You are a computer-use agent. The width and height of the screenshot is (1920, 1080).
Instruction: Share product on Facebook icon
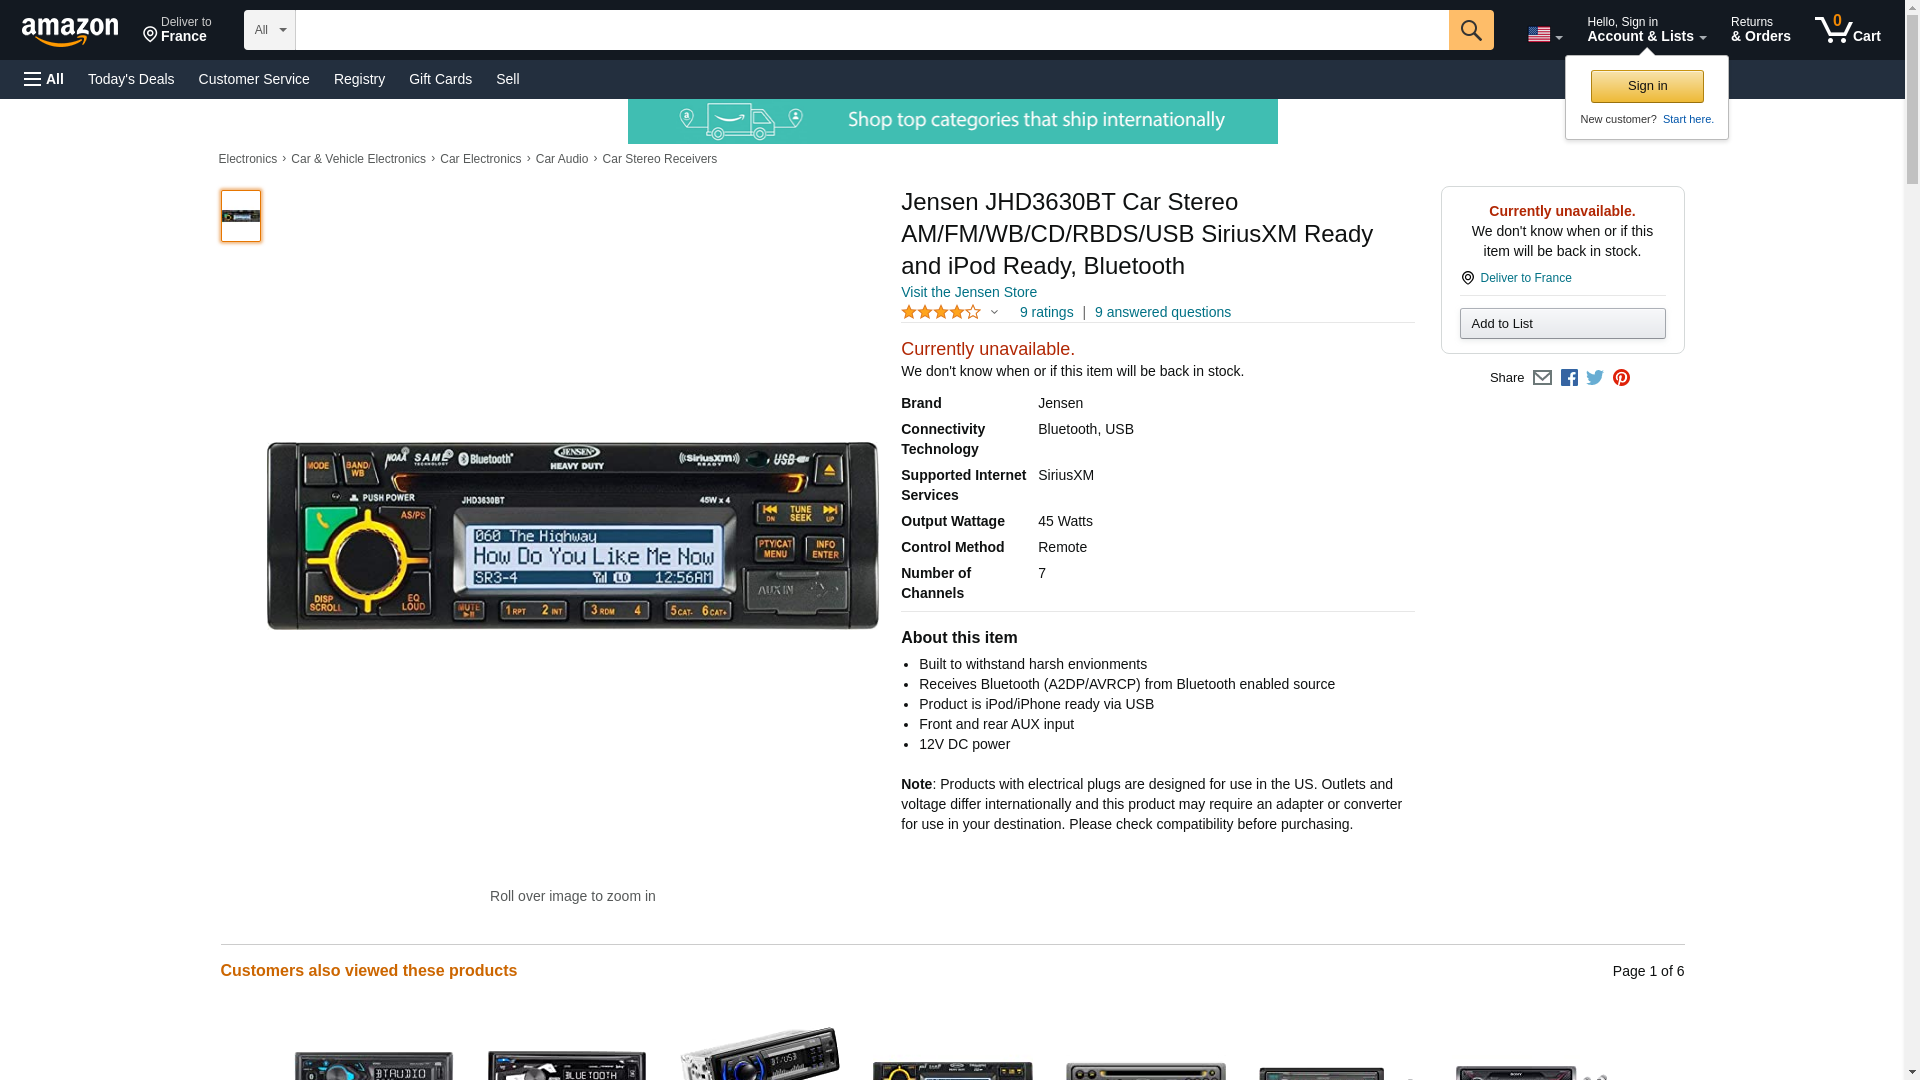tap(1569, 378)
